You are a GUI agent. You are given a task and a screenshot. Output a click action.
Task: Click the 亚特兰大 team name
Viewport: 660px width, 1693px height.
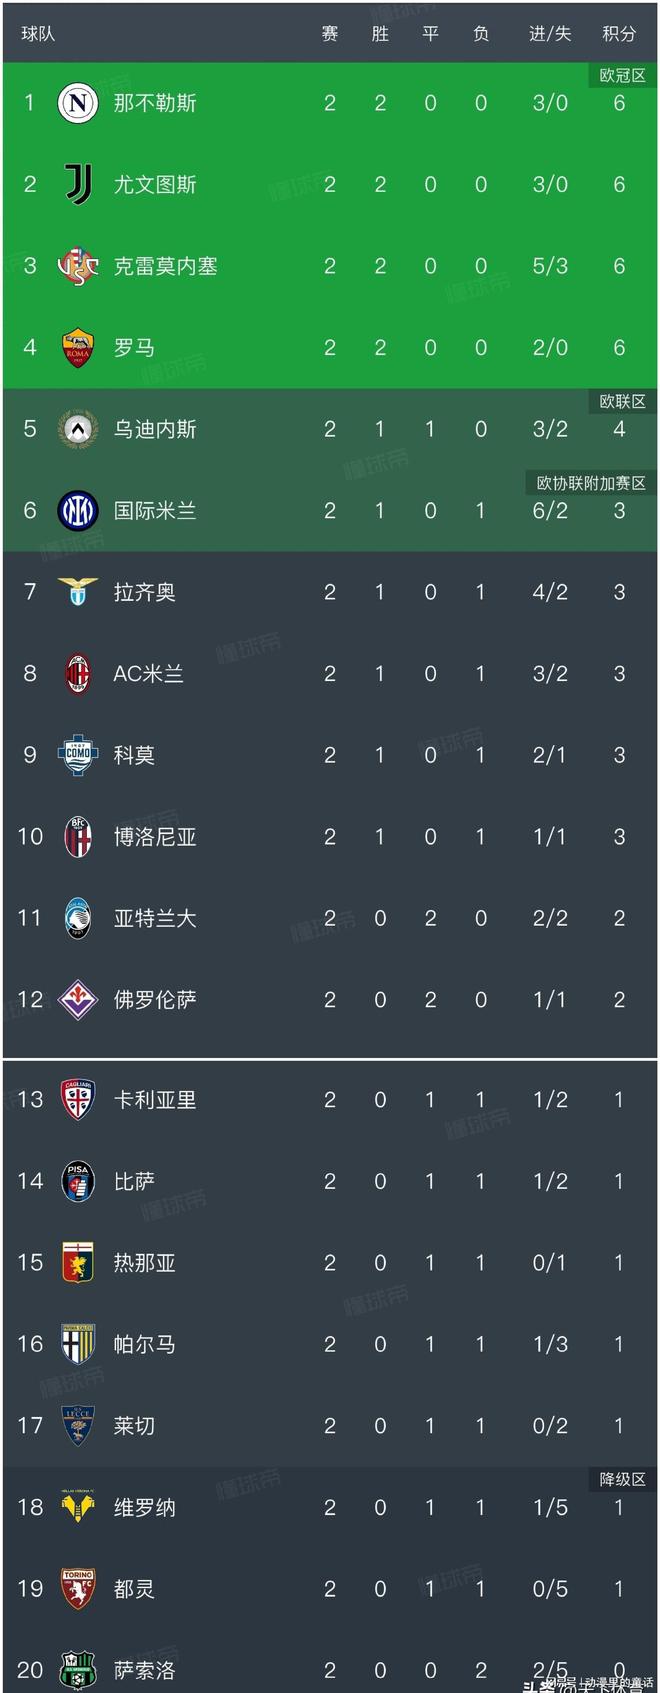155,918
